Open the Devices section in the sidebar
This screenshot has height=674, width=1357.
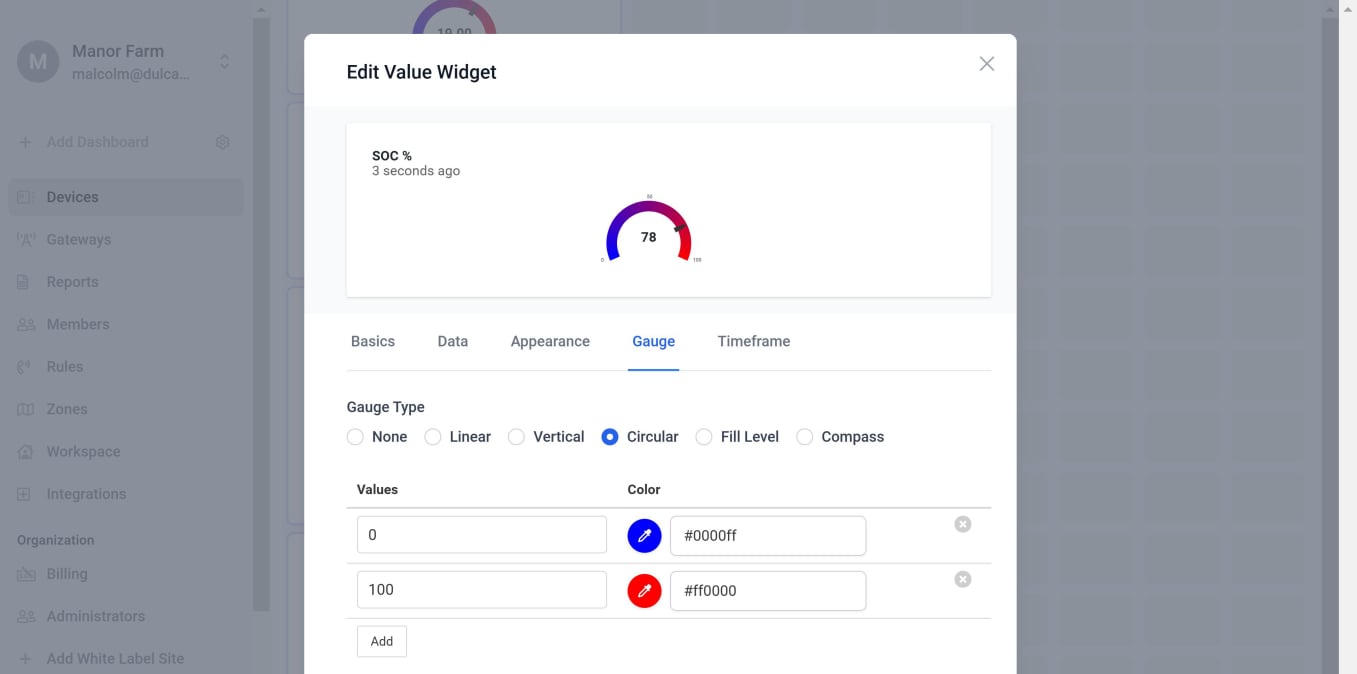click(72, 196)
